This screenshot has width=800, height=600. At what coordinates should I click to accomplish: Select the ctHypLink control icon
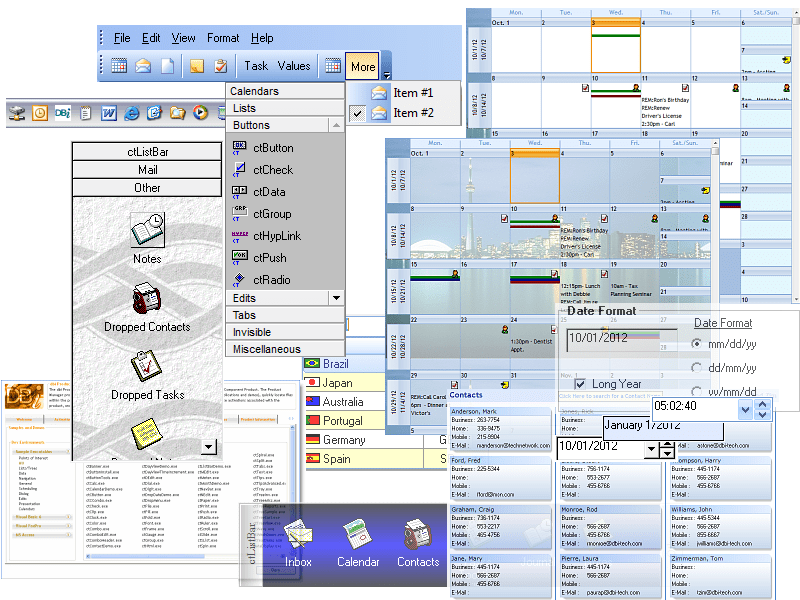click(239, 236)
